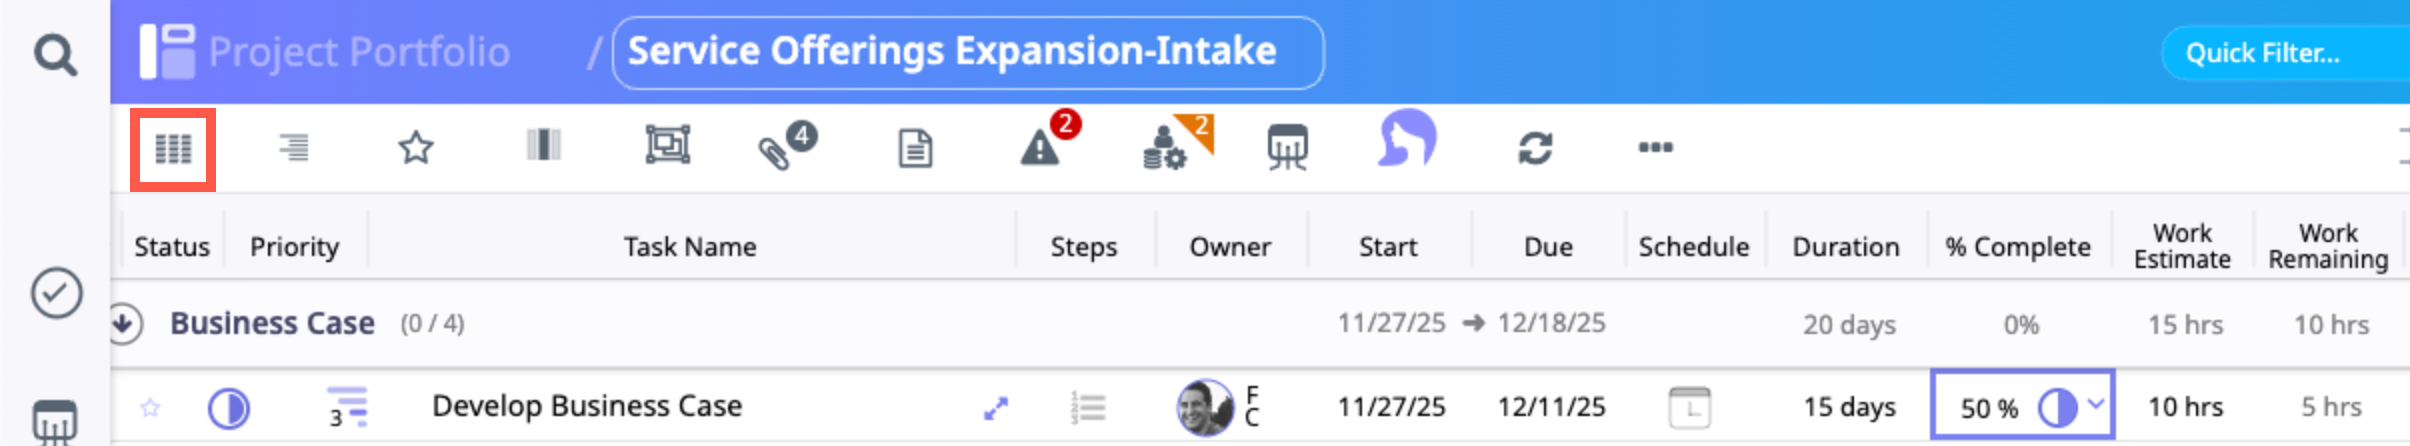
Task: Sort by the Task Name column header
Action: (689, 247)
